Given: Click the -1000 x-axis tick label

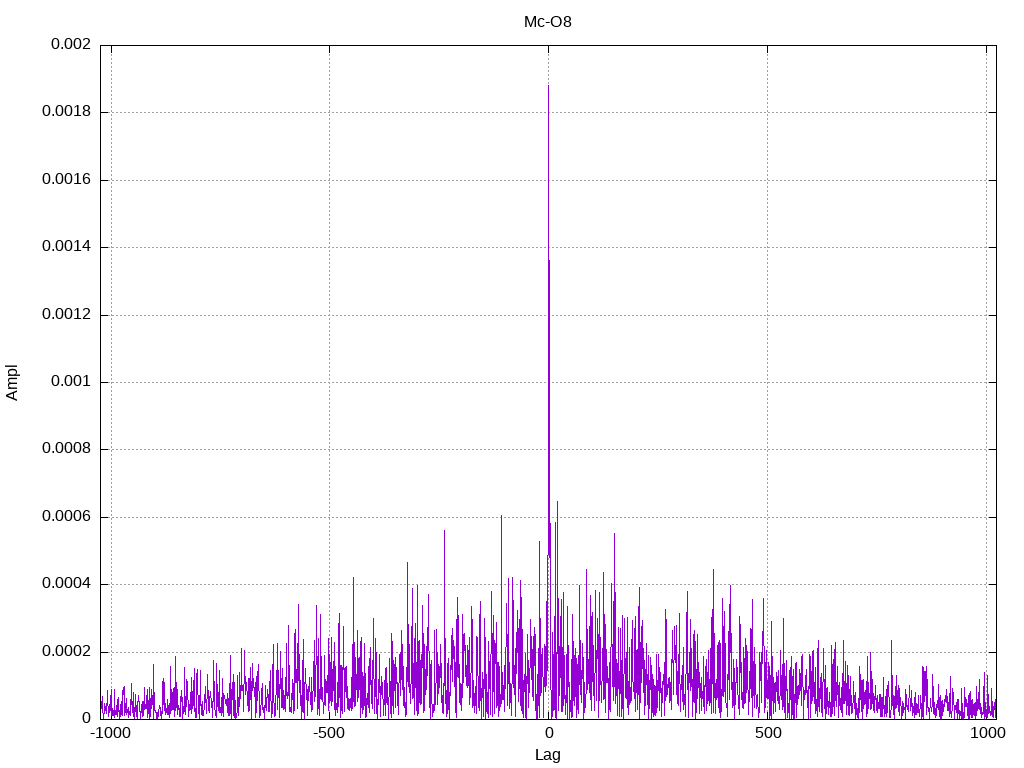Looking at the screenshot, I should [x=110, y=734].
